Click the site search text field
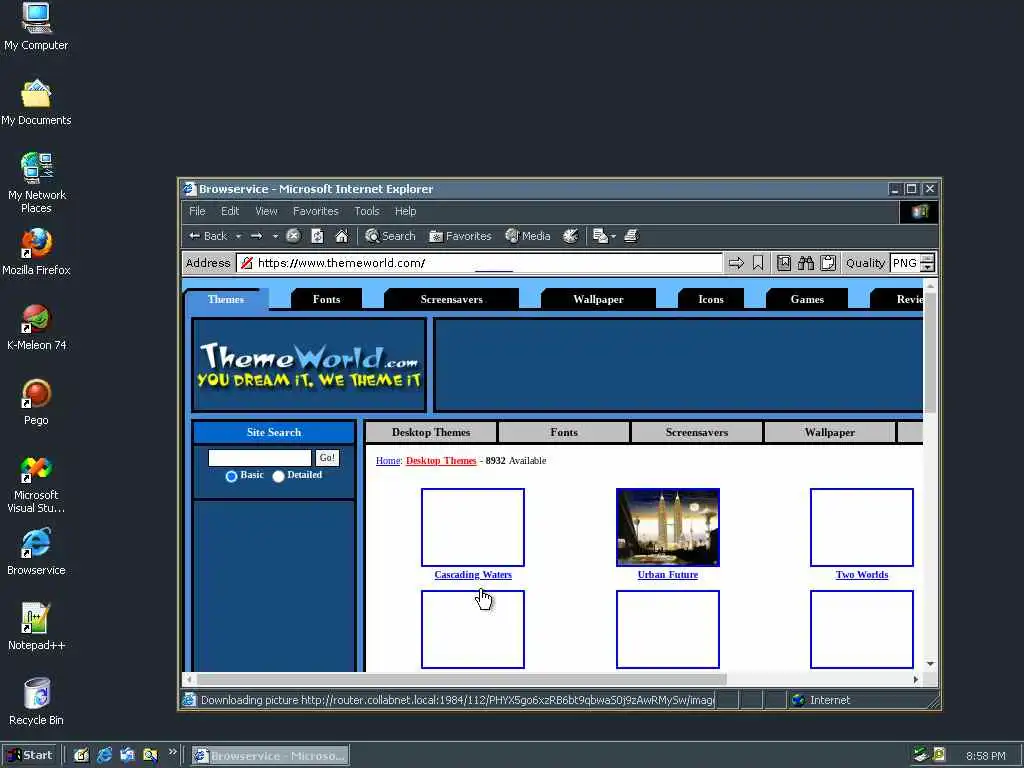Viewport: 1024px width, 768px height. [x=260, y=458]
